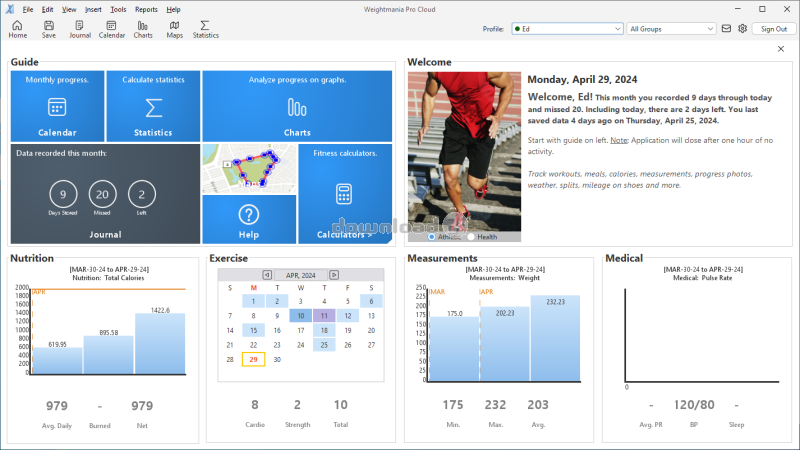Open the Fitness calculators tile

345,194
